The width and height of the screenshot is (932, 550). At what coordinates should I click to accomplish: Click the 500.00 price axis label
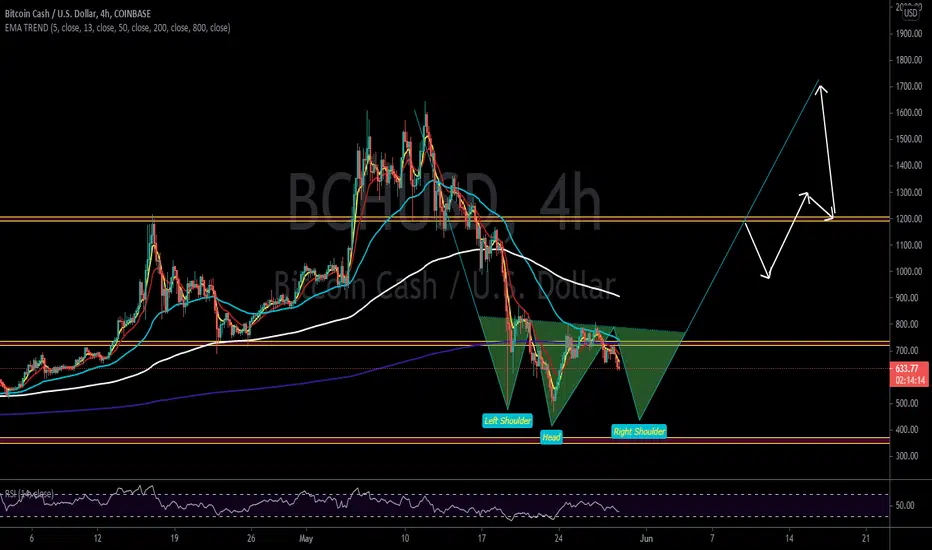pos(908,404)
